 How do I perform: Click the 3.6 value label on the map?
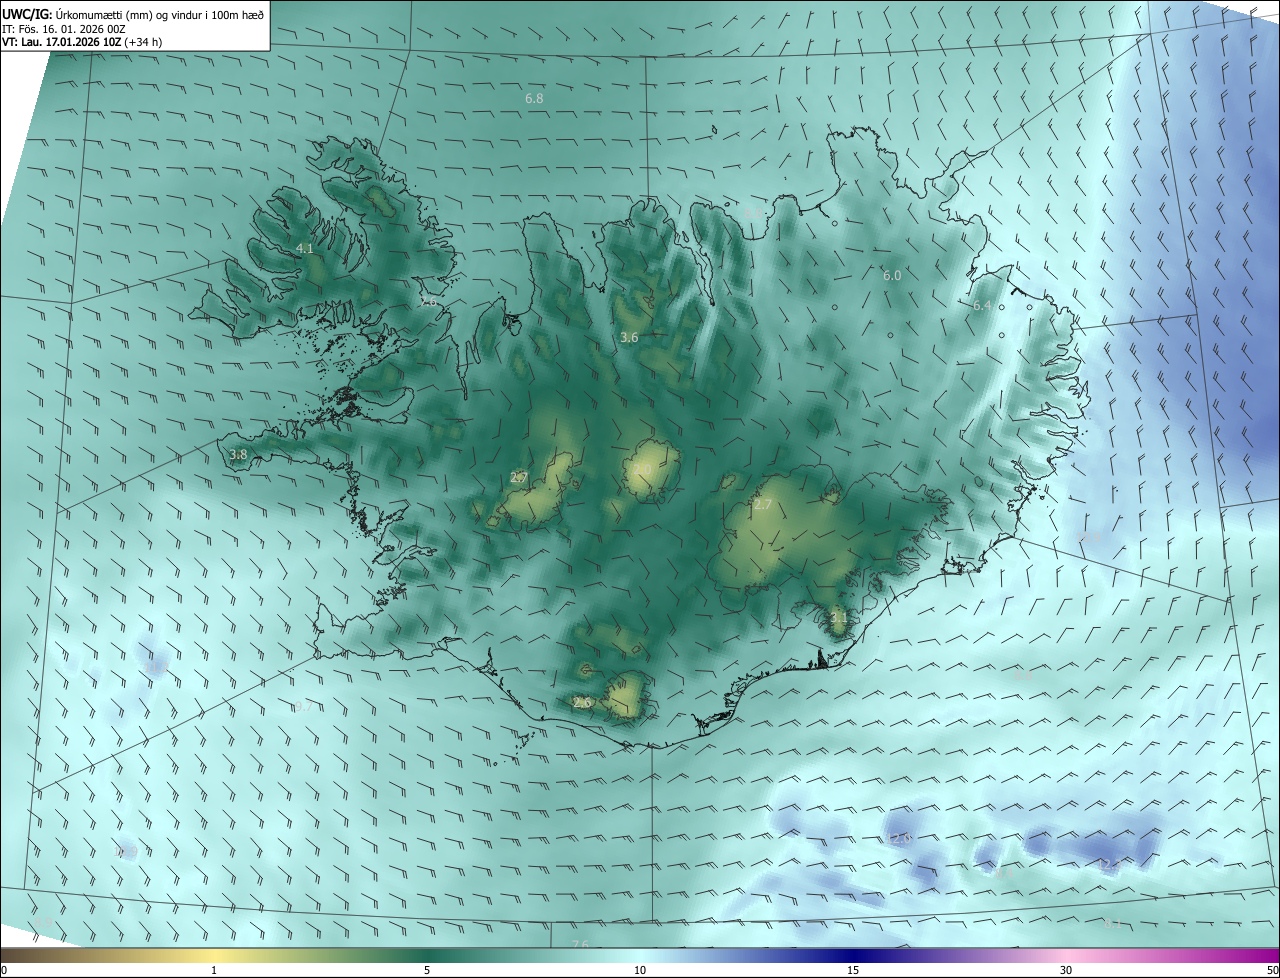point(629,338)
